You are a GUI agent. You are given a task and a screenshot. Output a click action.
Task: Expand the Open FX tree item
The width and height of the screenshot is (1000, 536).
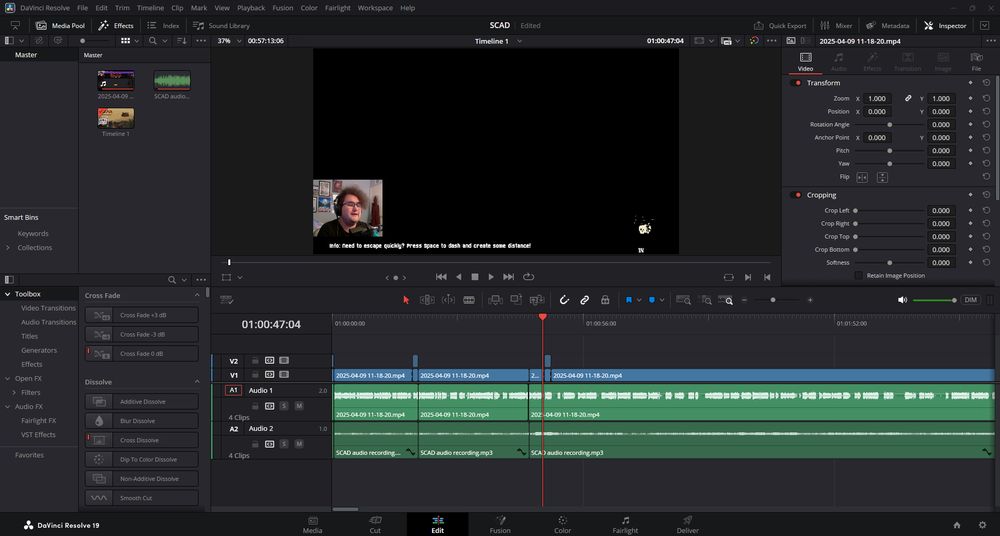[x=8, y=378]
